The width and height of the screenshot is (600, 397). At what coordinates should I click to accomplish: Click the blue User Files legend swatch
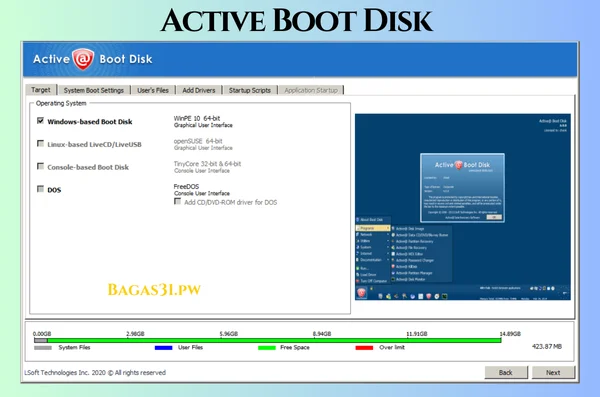(x=163, y=348)
